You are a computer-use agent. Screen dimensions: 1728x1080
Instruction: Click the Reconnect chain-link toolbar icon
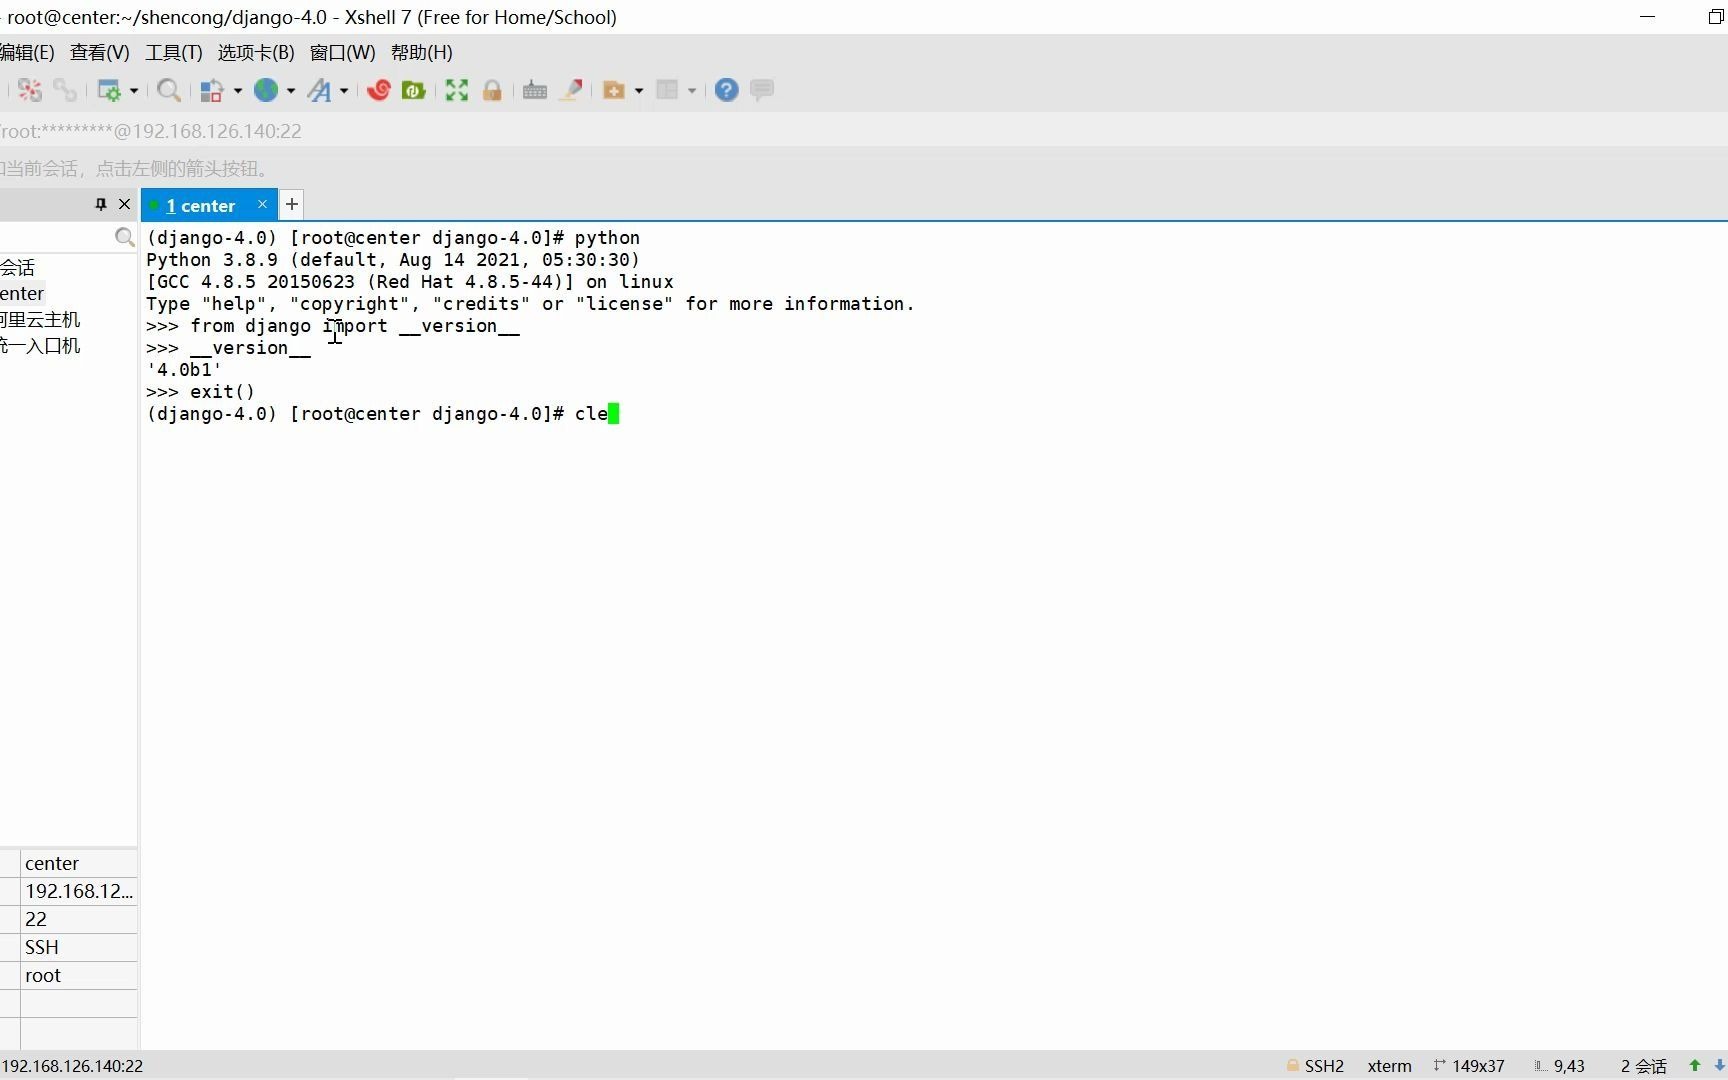point(65,91)
